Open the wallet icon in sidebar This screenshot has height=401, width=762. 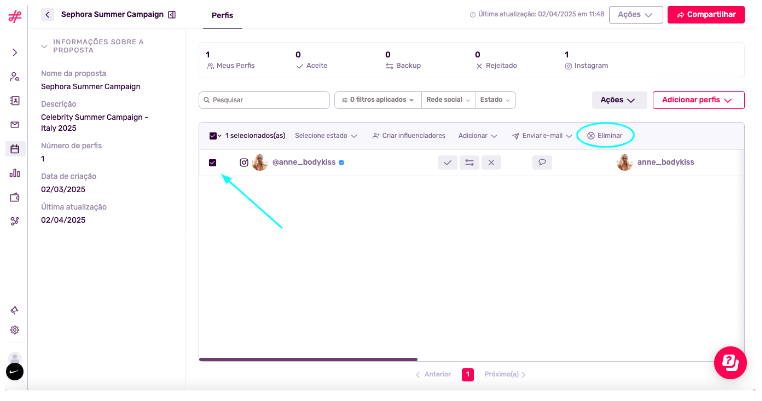[x=15, y=197]
